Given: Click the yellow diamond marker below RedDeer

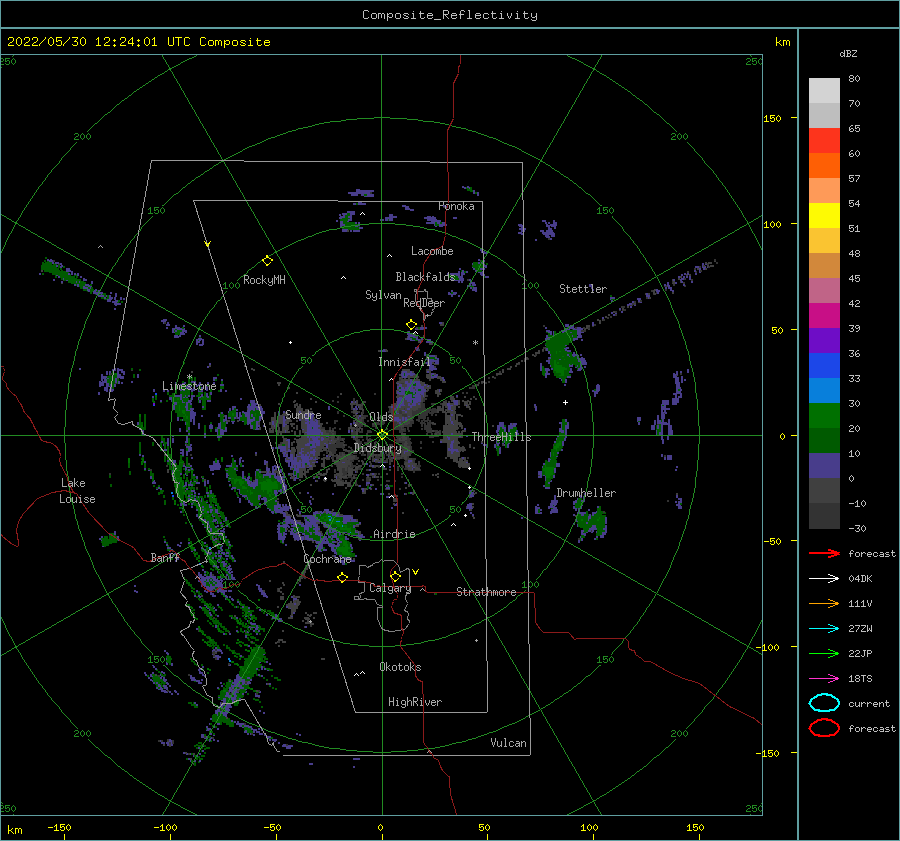Looking at the screenshot, I should [412, 325].
